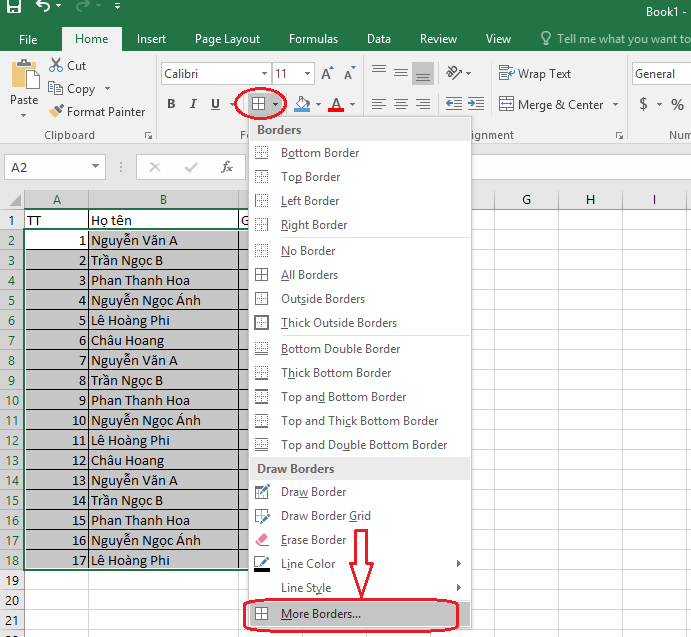Image resolution: width=691 pixels, height=637 pixels.
Task: Click the red Font Color A
Action: click(336, 104)
